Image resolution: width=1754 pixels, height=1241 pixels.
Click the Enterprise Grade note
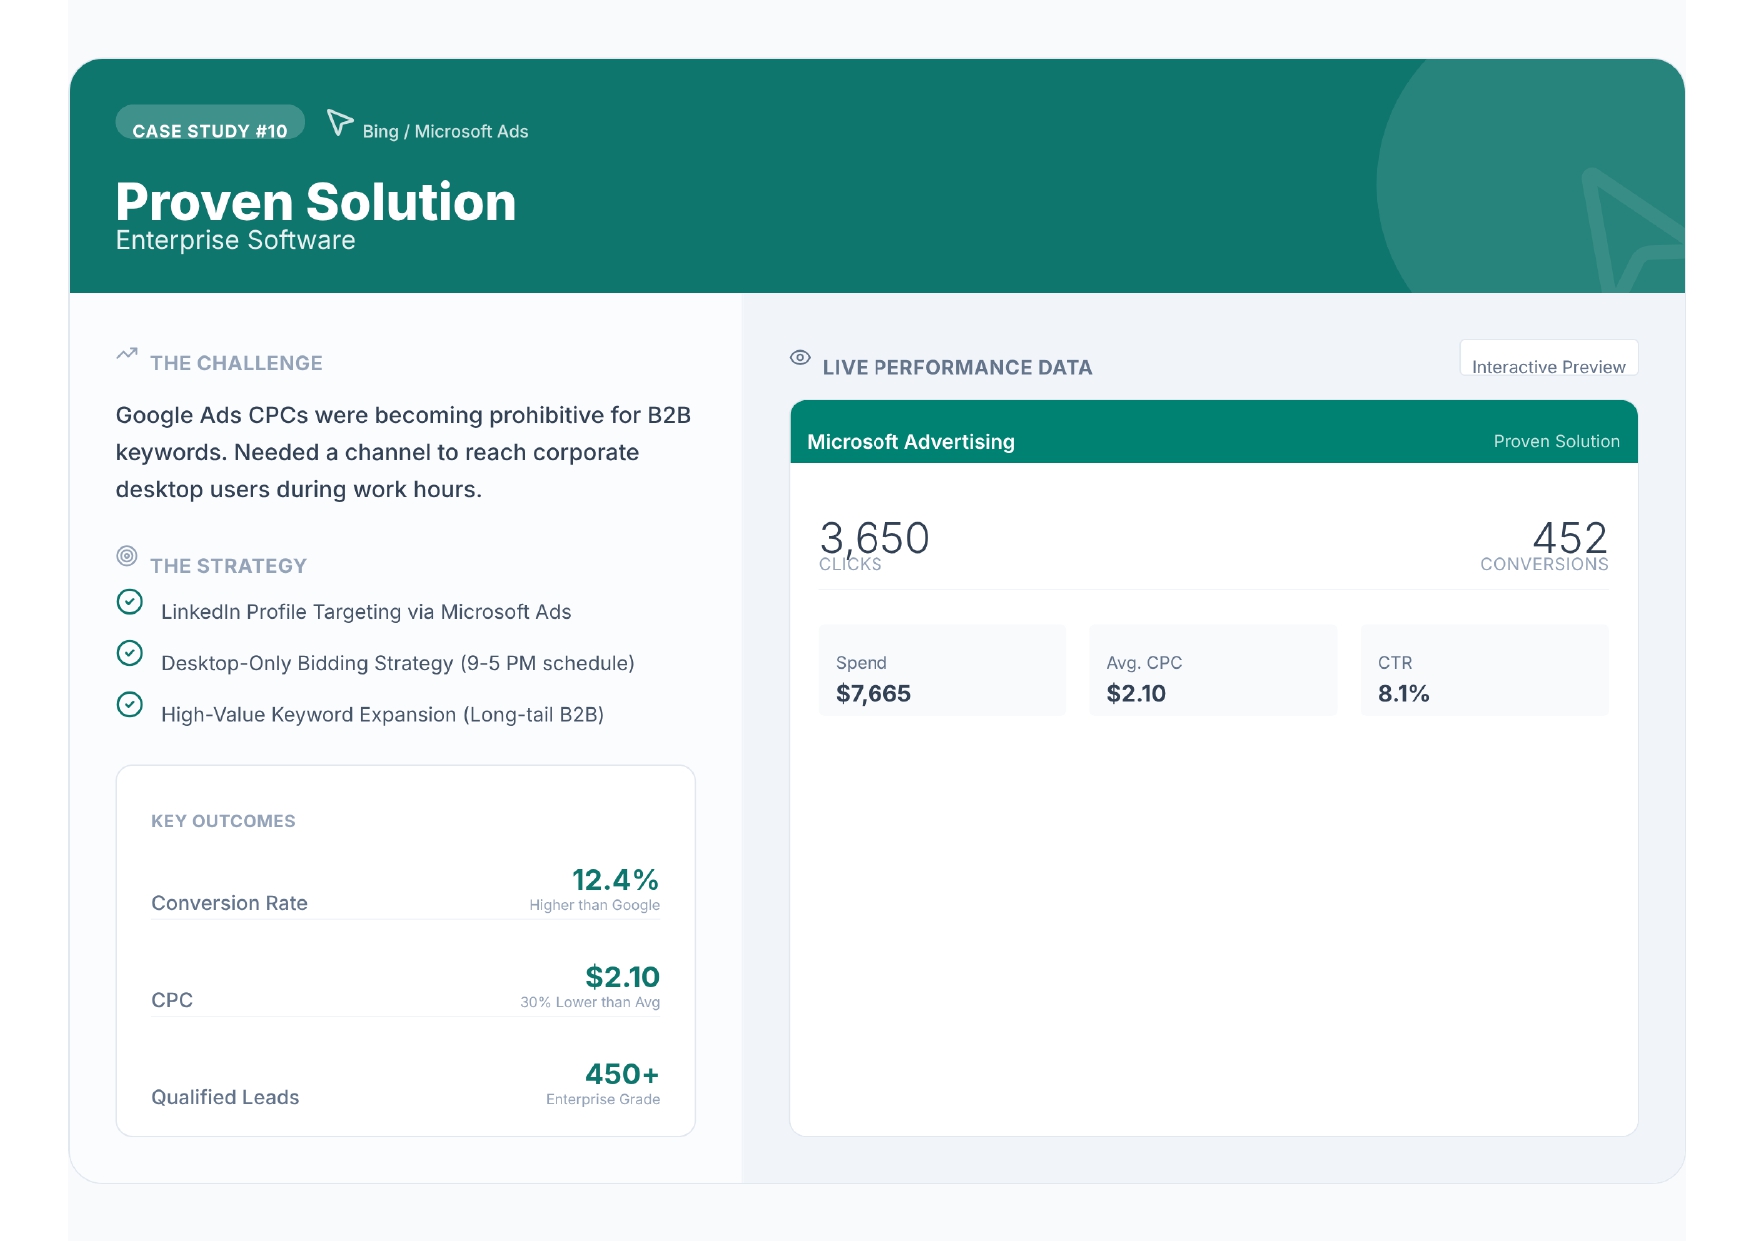click(603, 1099)
